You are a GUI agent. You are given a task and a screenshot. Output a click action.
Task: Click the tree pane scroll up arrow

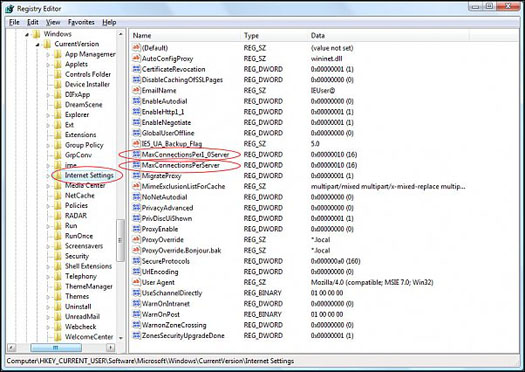click(121, 34)
